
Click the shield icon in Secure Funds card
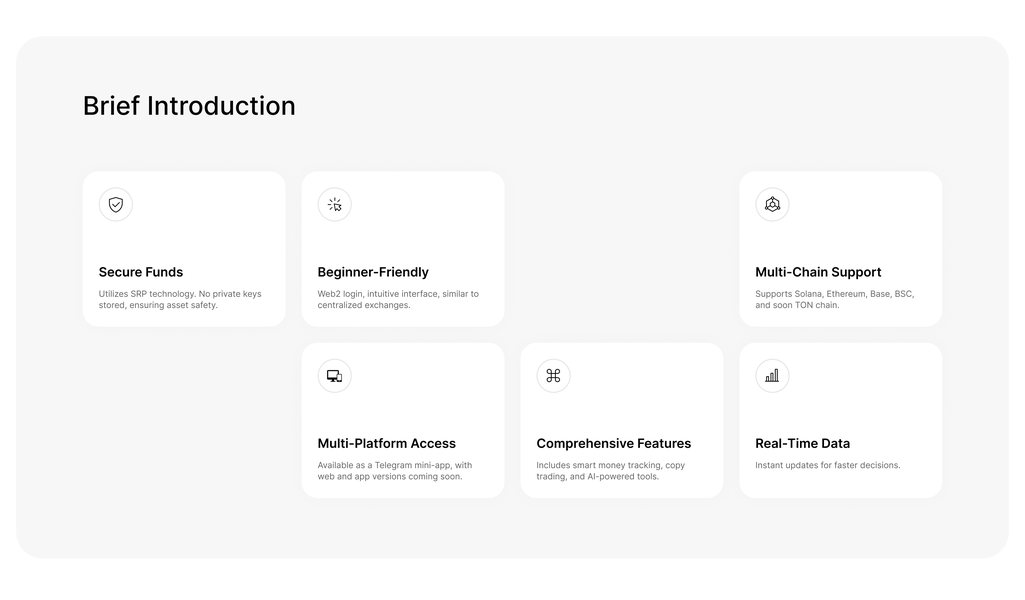[116, 205]
